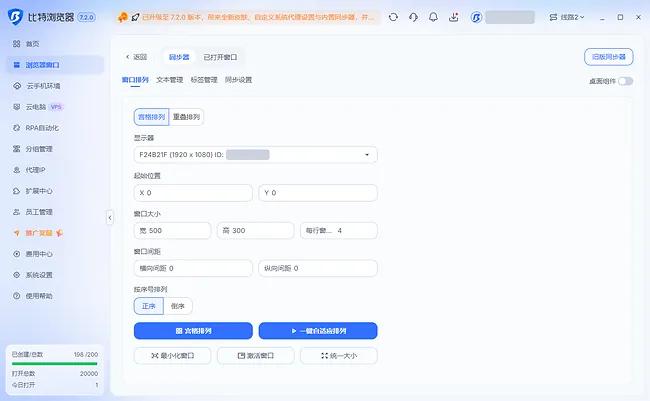
Task: Select the 窗口排列 sub-tab
Action: tap(135, 80)
